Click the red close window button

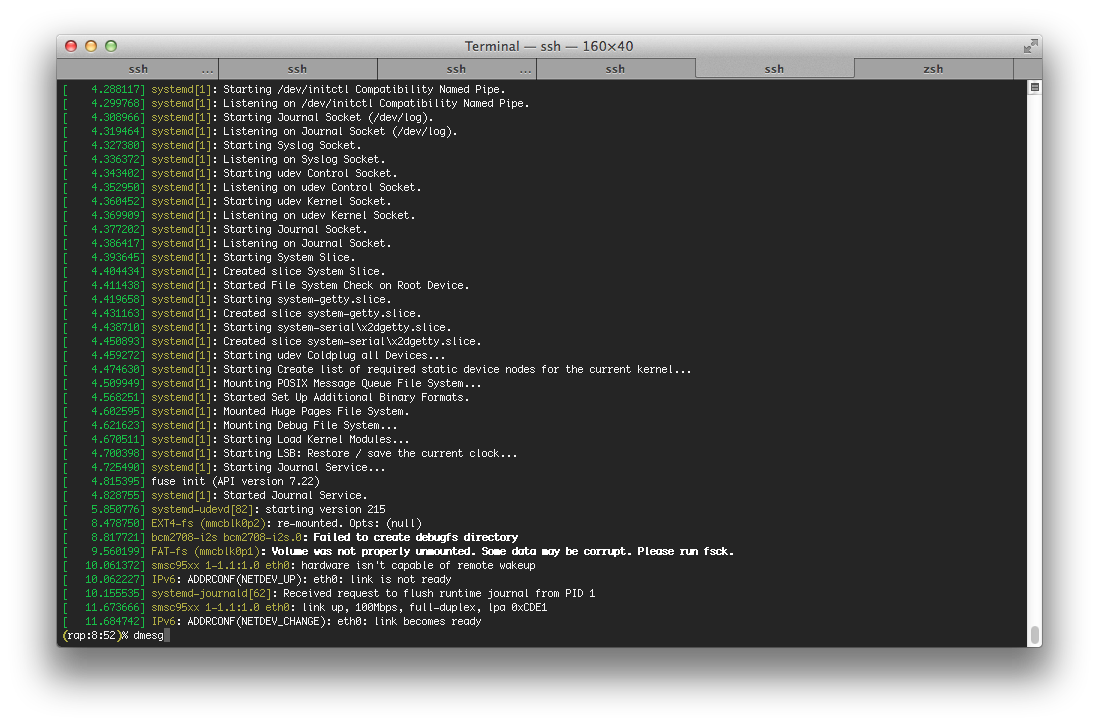point(71,46)
